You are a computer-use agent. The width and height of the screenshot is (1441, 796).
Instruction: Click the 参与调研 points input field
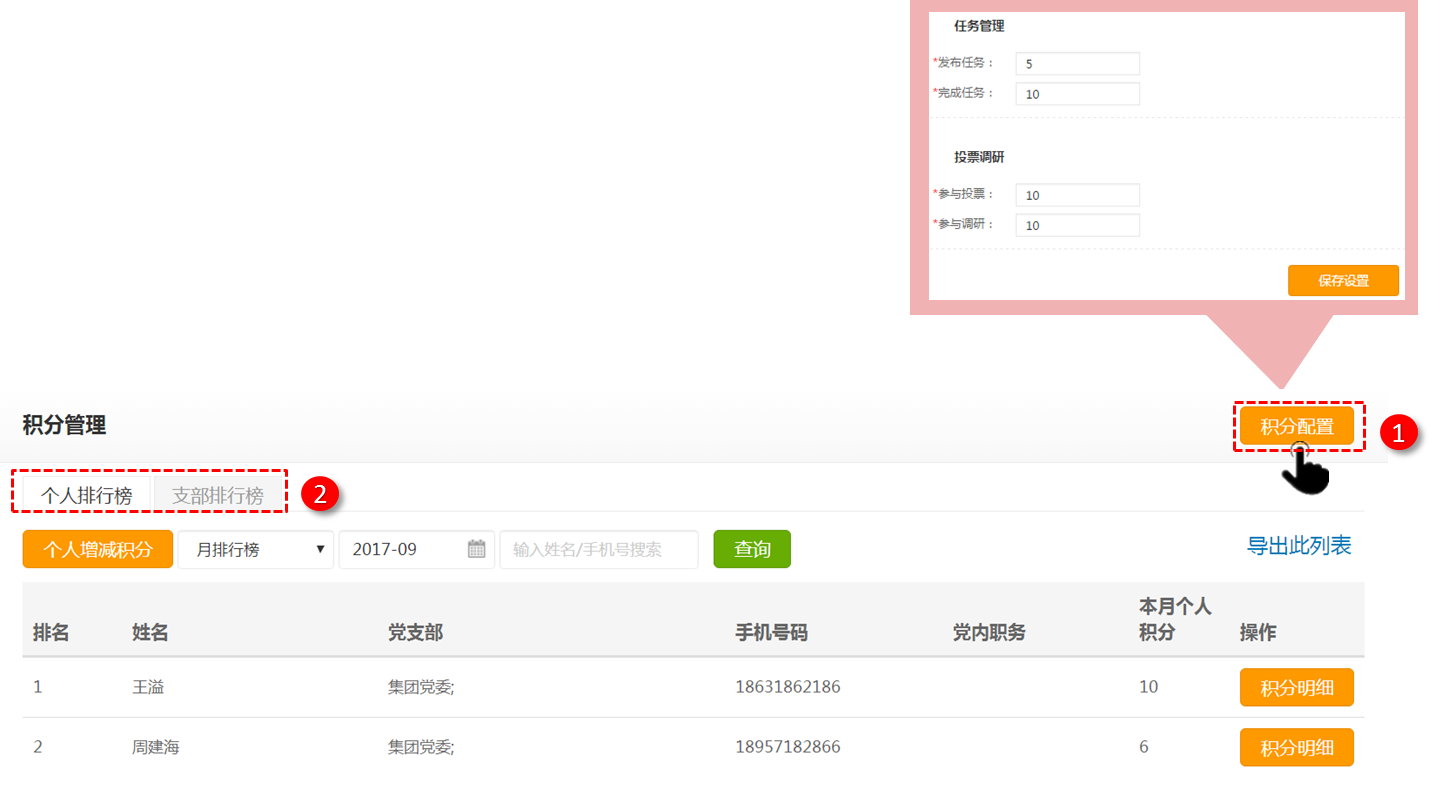click(1077, 225)
